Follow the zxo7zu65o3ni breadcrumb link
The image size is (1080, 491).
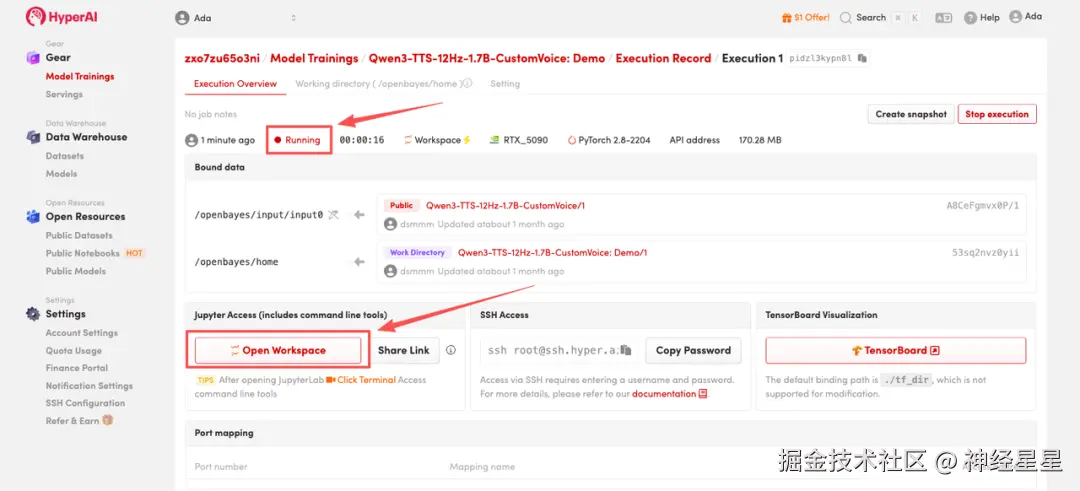tap(222, 59)
